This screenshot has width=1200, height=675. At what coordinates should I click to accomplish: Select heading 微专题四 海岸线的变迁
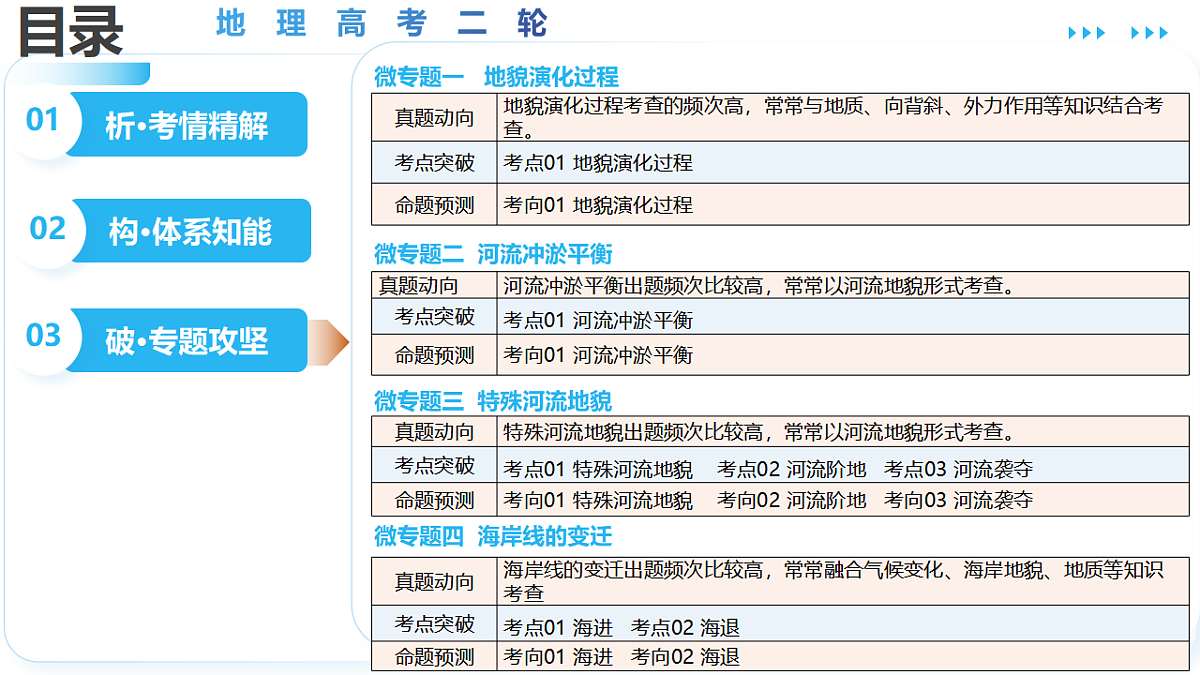493,537
